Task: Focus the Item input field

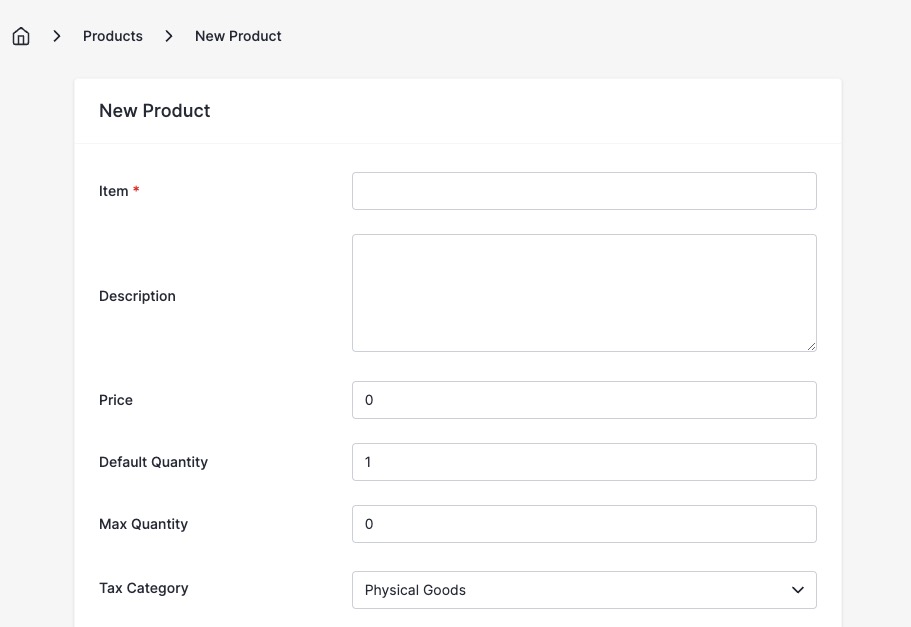Action: click(x=584, y=191)
